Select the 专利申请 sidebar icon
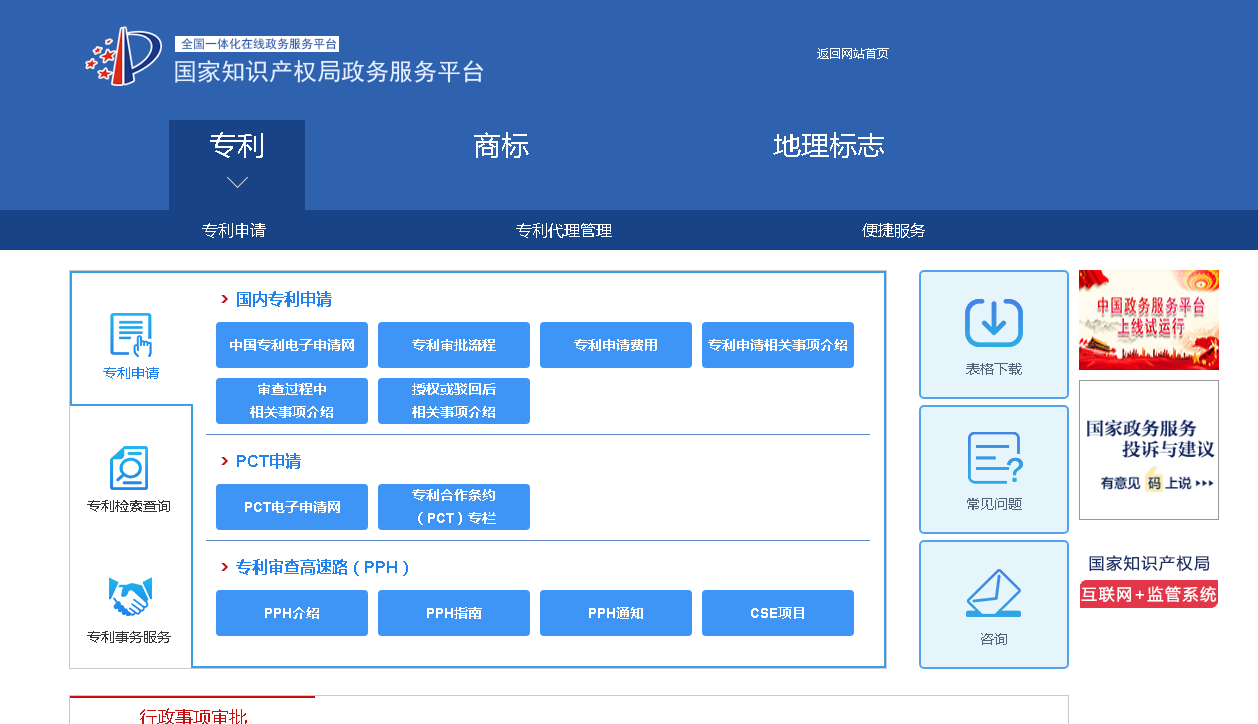The width and height of the screenshot is (1258, 724). pyautogui.click(x=131, y=333)
